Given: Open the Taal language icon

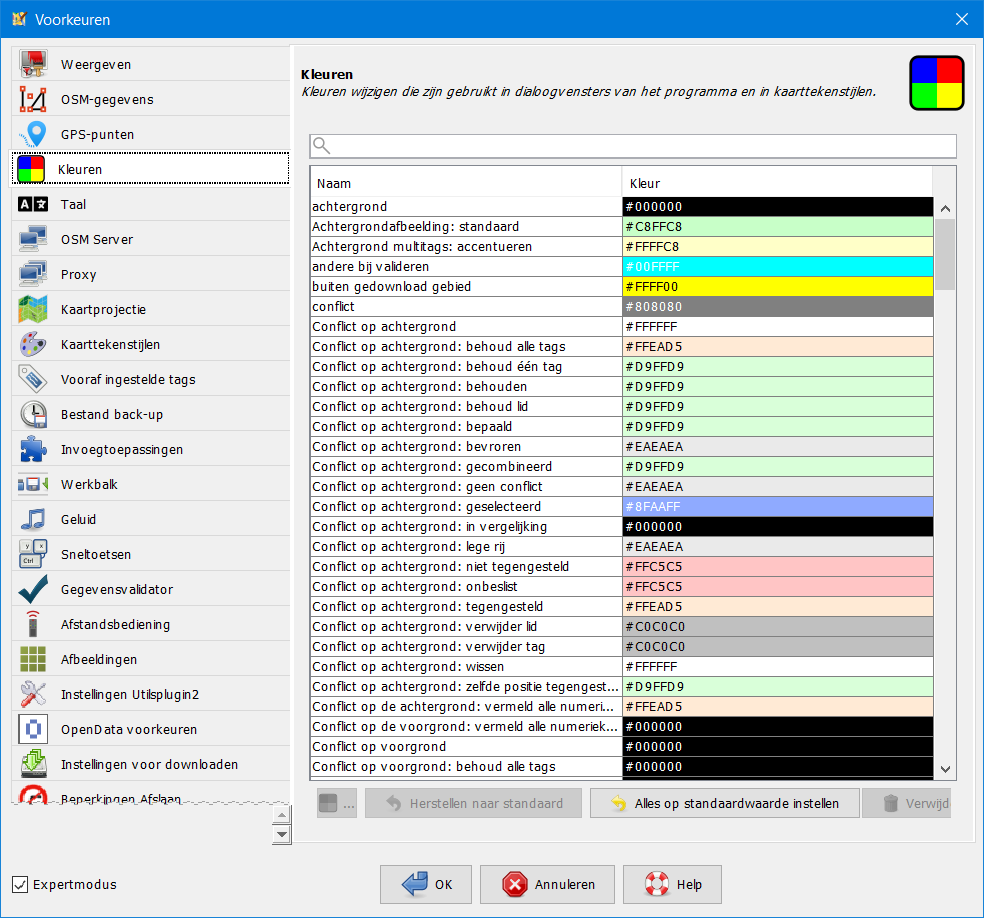Looking at the screenshot, I should click(33, 204).
